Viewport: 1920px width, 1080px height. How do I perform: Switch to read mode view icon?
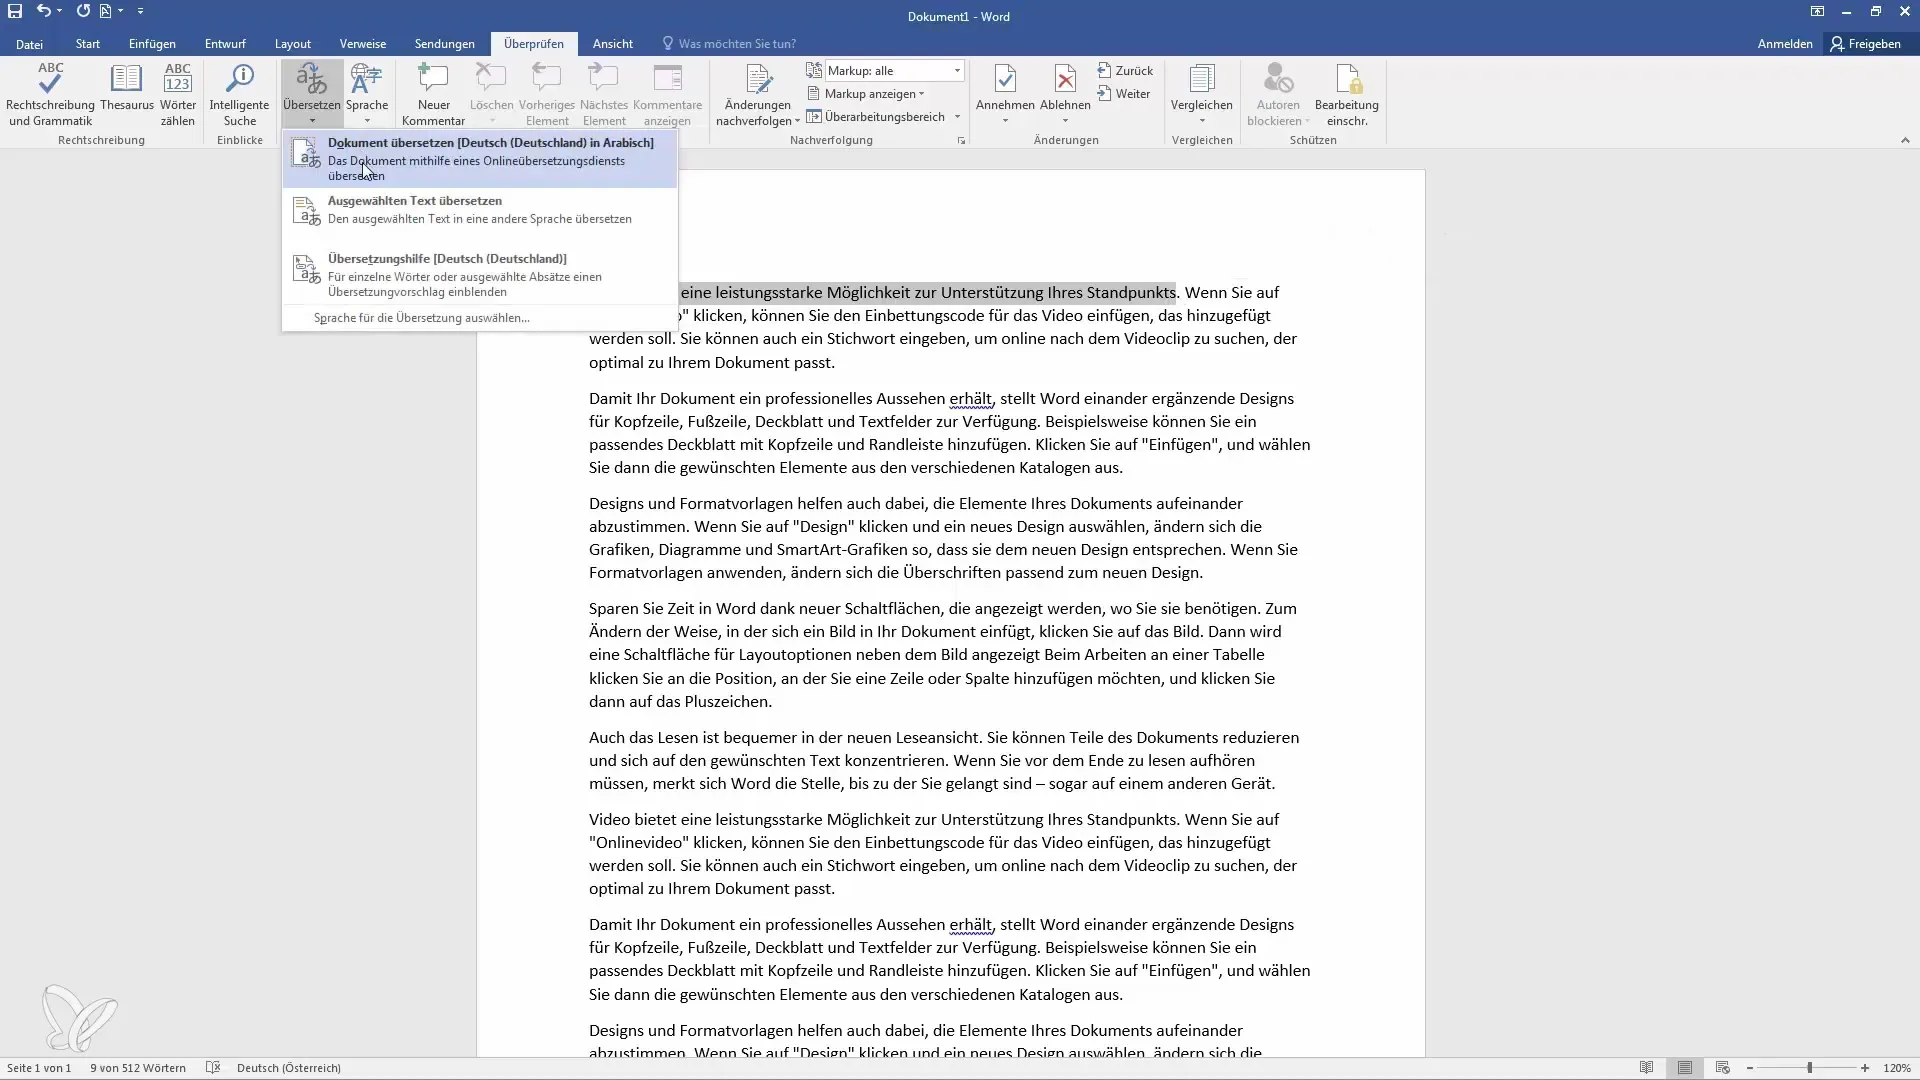click(x=1646, y=1068)
